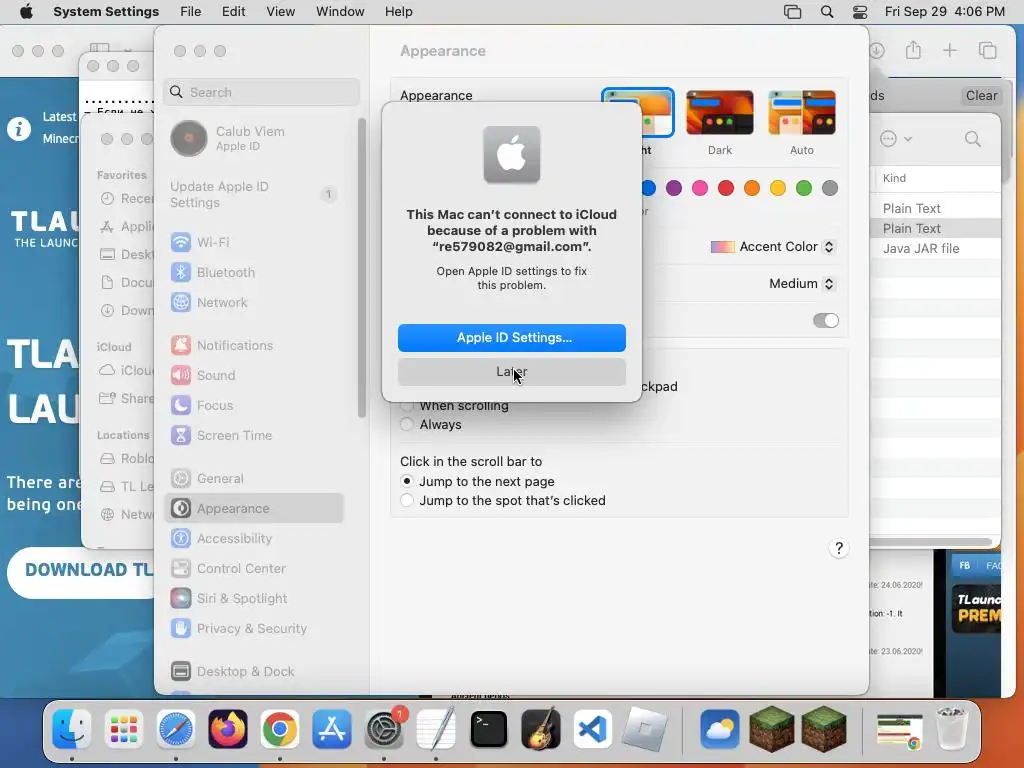Open Privacy & Security hand icon
Viewport: 1024px width, 768px height.
point(181,629)
